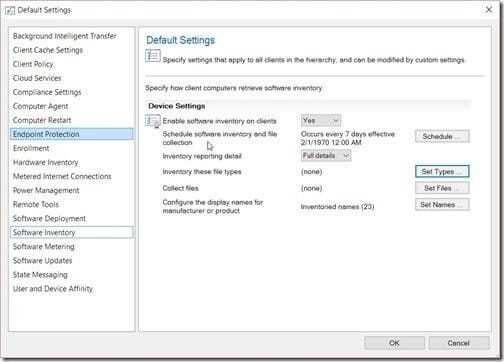Click the Set Files button
This screenshot has width=504, height=362.
pyautogui.click(x=442, y=188)
